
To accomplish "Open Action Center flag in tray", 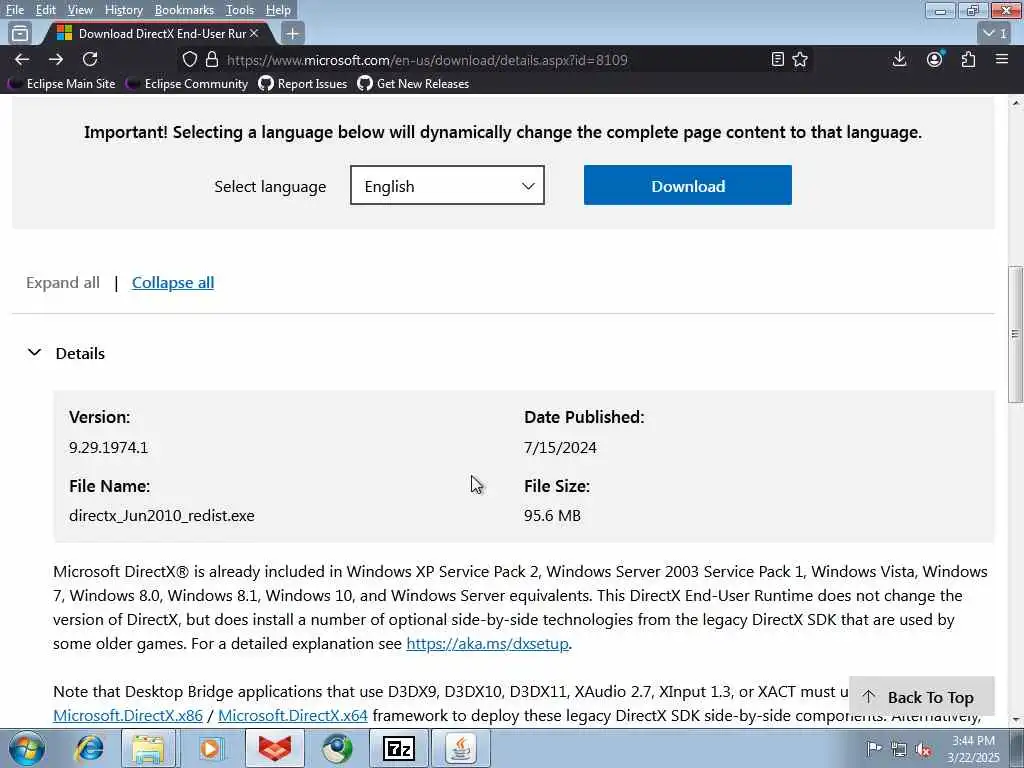I will click(873, 748).
